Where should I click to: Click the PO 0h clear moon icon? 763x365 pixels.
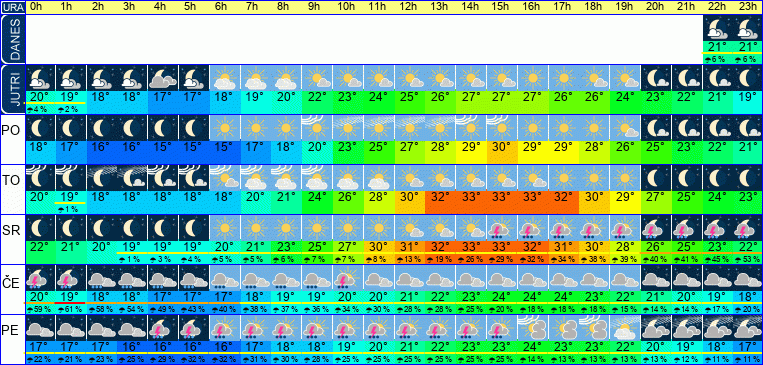tap(39, 128)
